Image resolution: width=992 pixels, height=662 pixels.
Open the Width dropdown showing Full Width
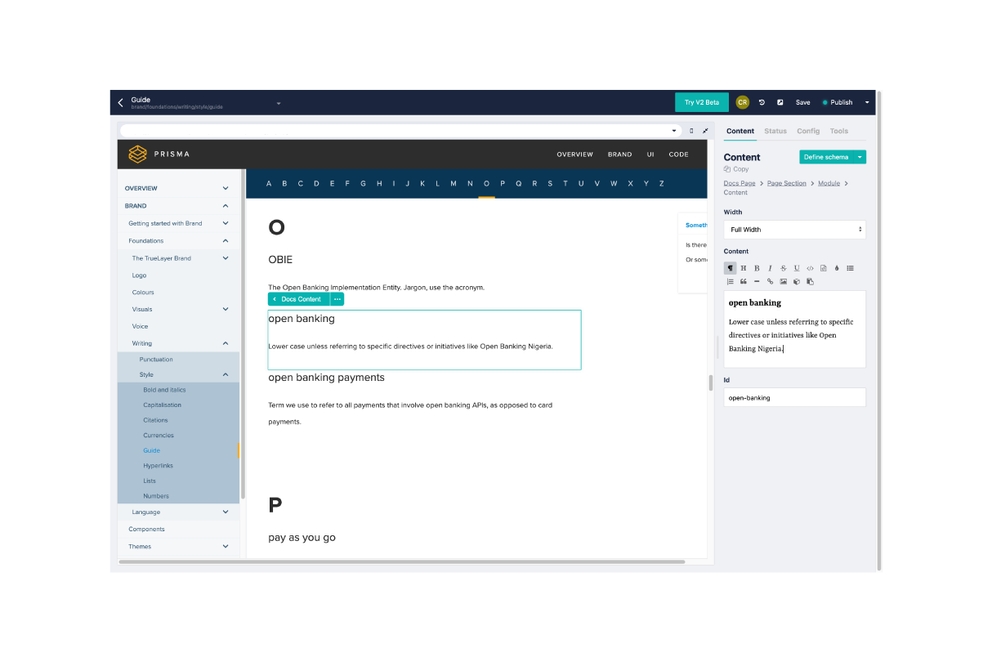point(794,230)
